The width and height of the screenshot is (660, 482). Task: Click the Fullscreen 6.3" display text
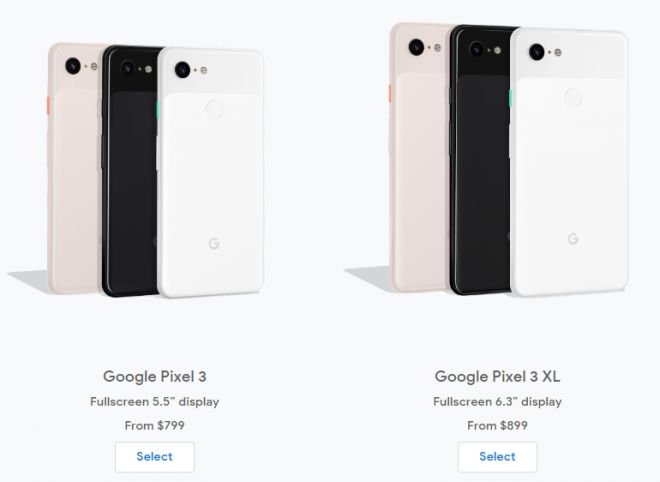pyautogui.click(x=497, y=402)
